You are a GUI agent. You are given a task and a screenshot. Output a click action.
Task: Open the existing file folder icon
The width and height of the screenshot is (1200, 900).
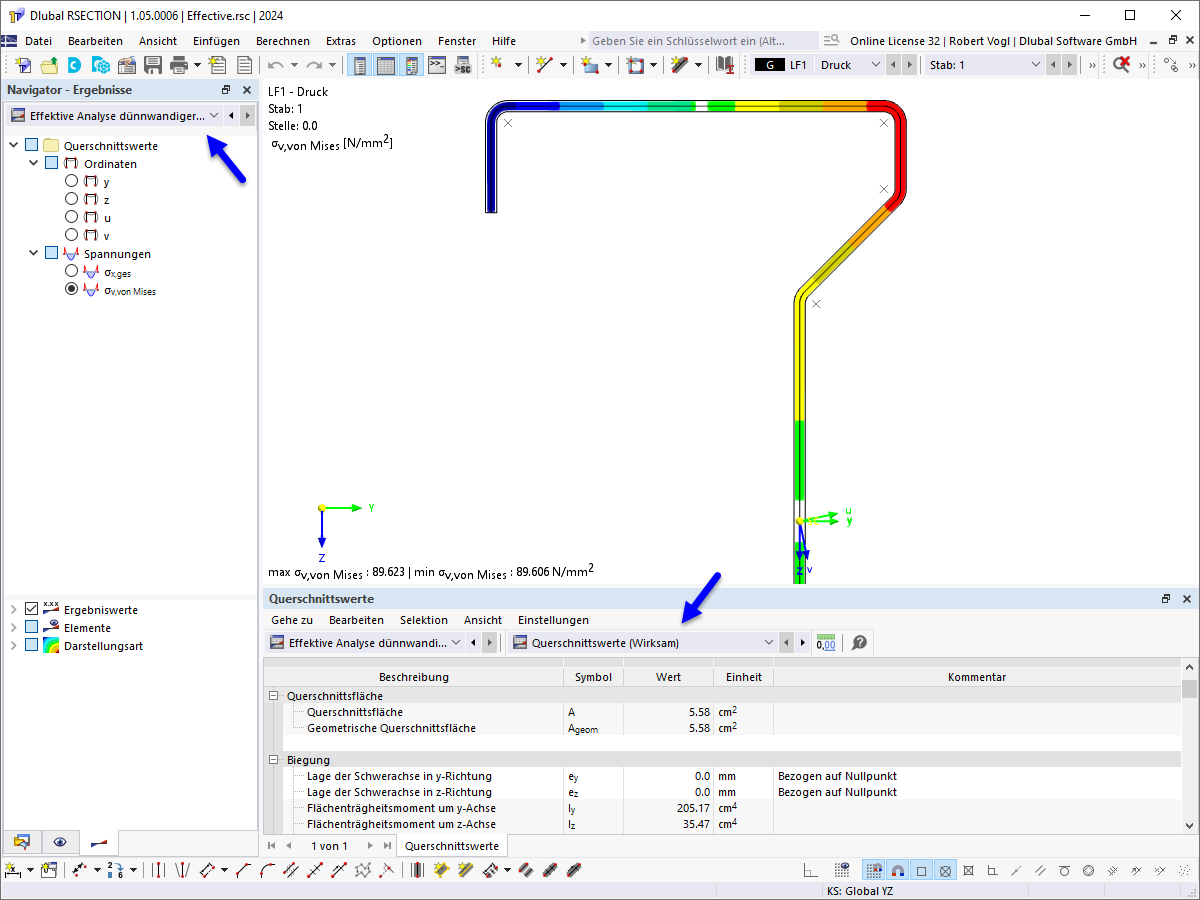coord(48,65)
